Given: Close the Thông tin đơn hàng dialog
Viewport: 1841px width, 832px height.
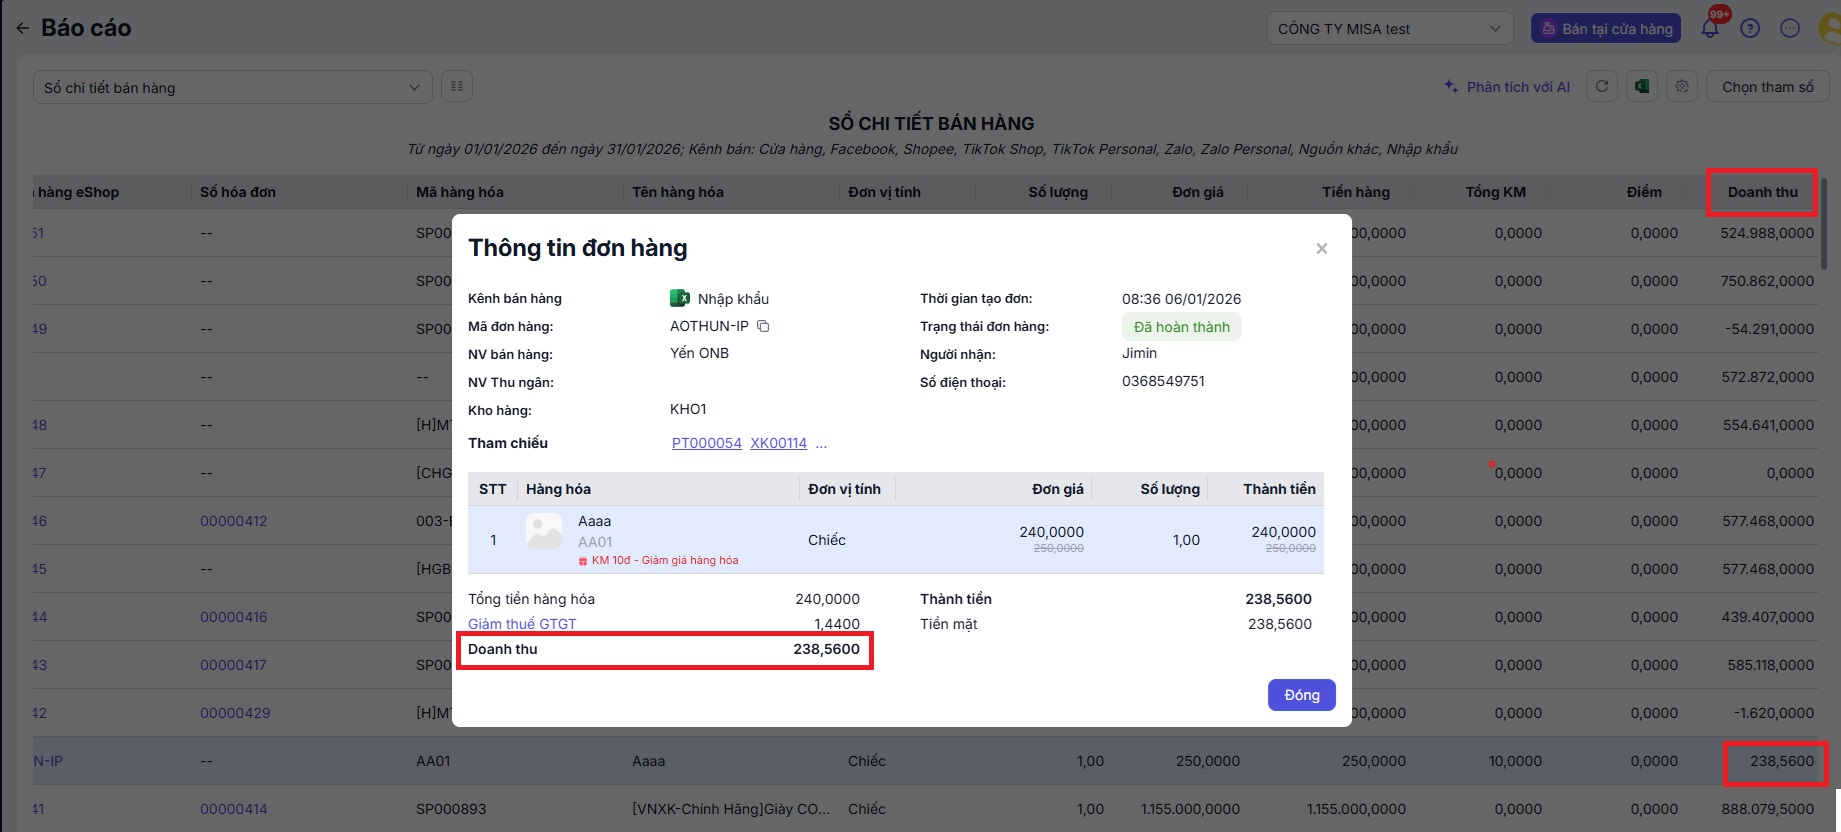Looking at the screenshot, I should pos(1321,249).
